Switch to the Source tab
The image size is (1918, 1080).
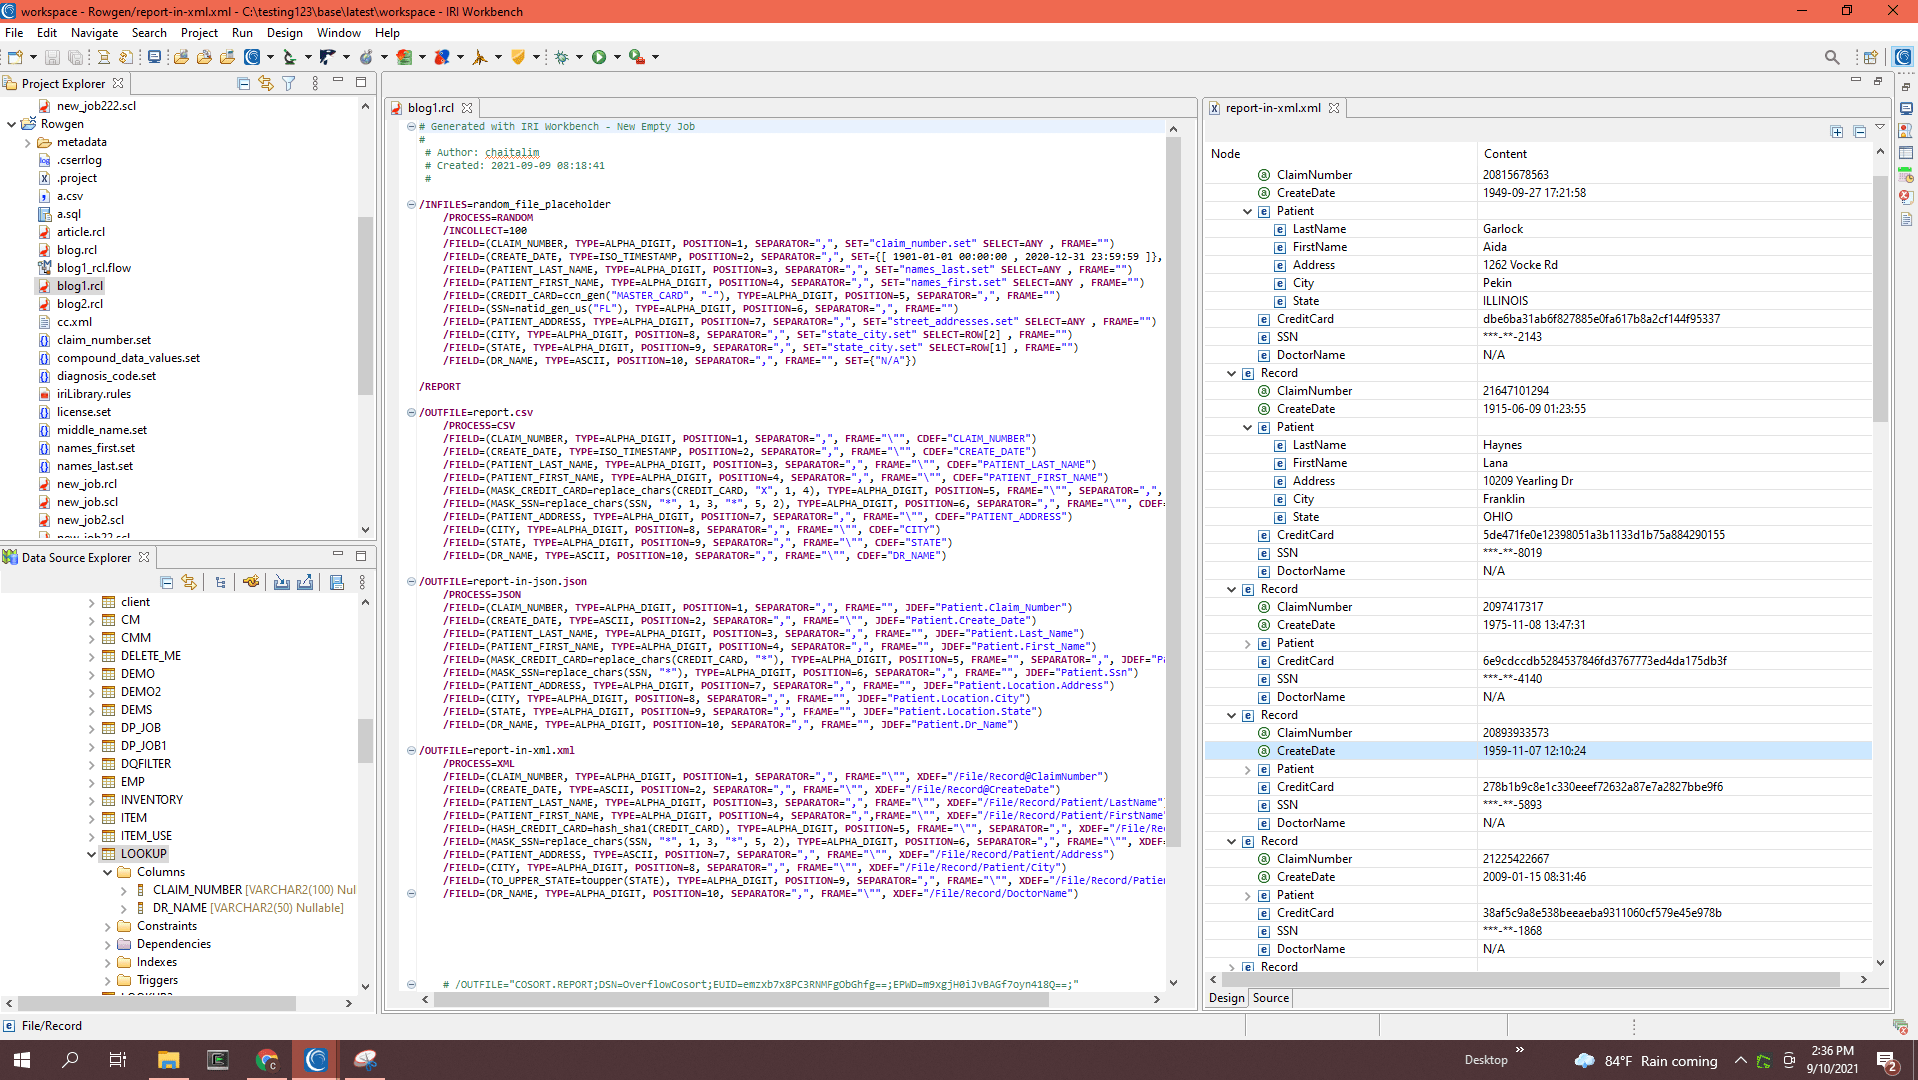[x=1270, y=998]
